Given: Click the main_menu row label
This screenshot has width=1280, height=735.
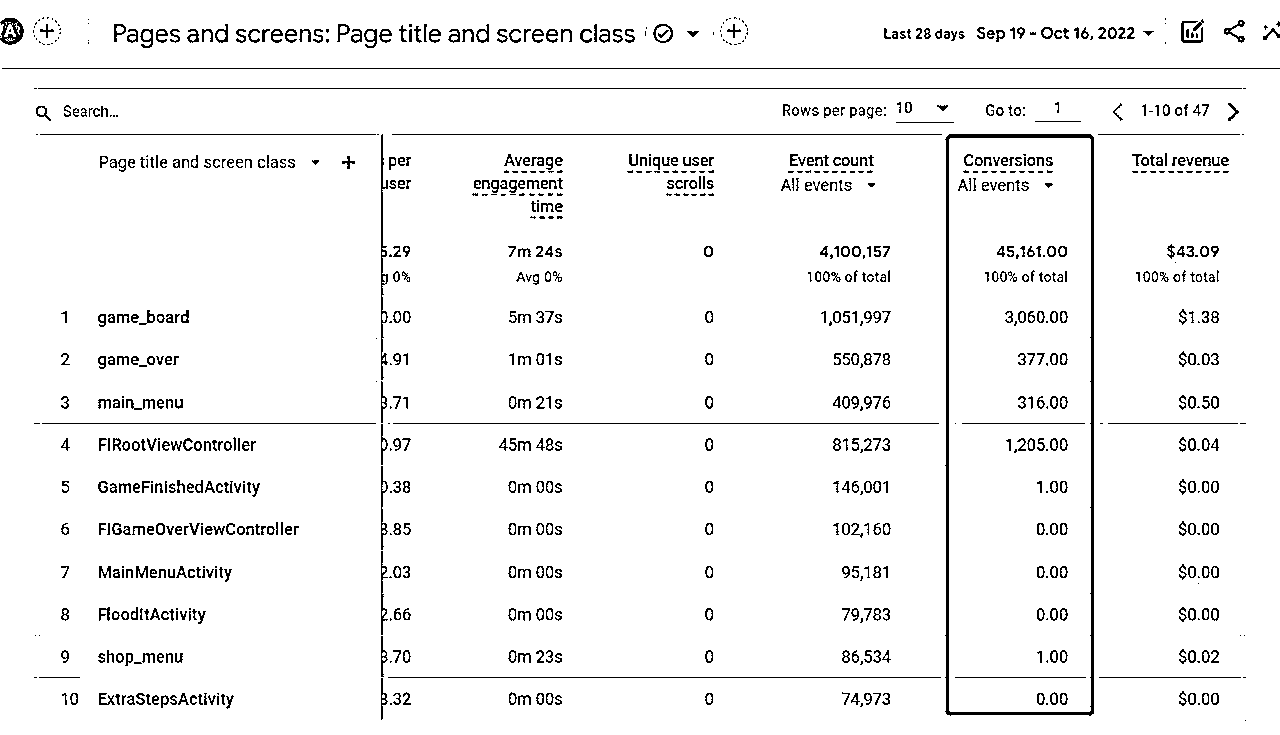Looking at the screenshot, I should [x=140, y=403].
